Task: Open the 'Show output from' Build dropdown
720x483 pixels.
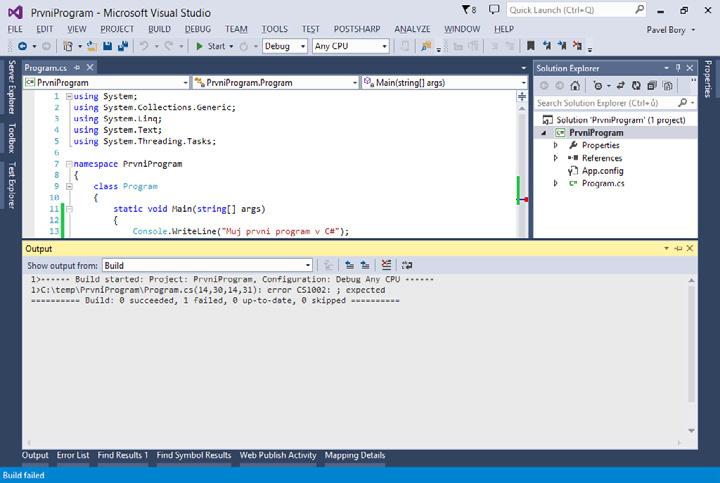Action: 208,265
